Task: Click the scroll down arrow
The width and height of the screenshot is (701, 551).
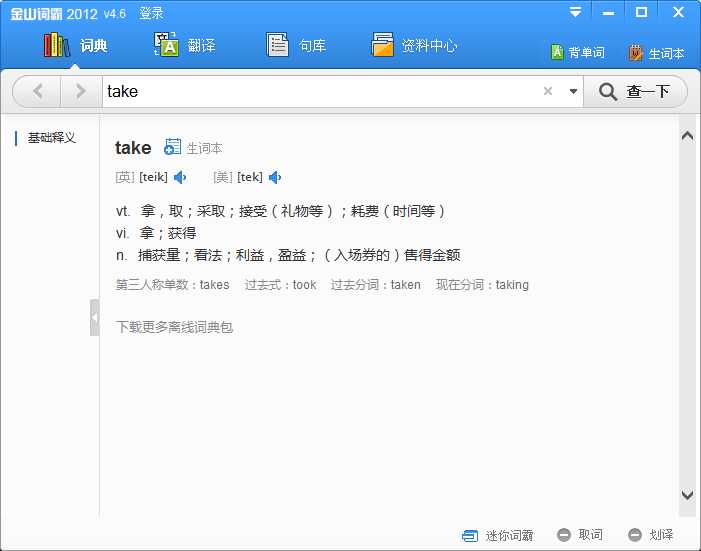Action: pos(688,495)
